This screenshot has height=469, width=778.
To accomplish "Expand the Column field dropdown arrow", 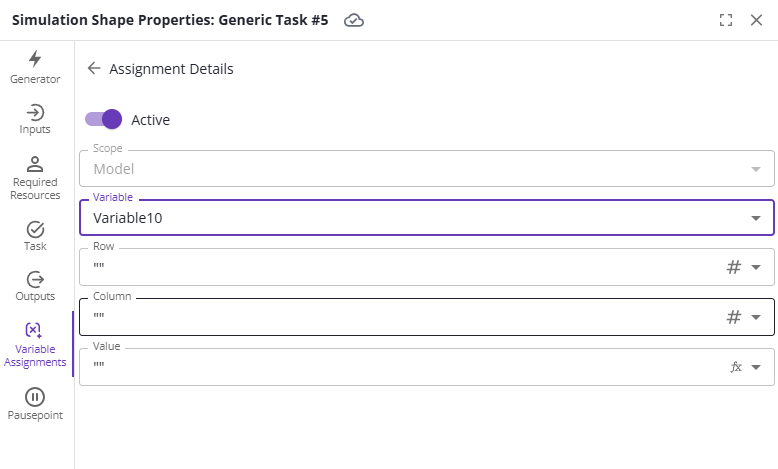I will (x=755, y=317).
